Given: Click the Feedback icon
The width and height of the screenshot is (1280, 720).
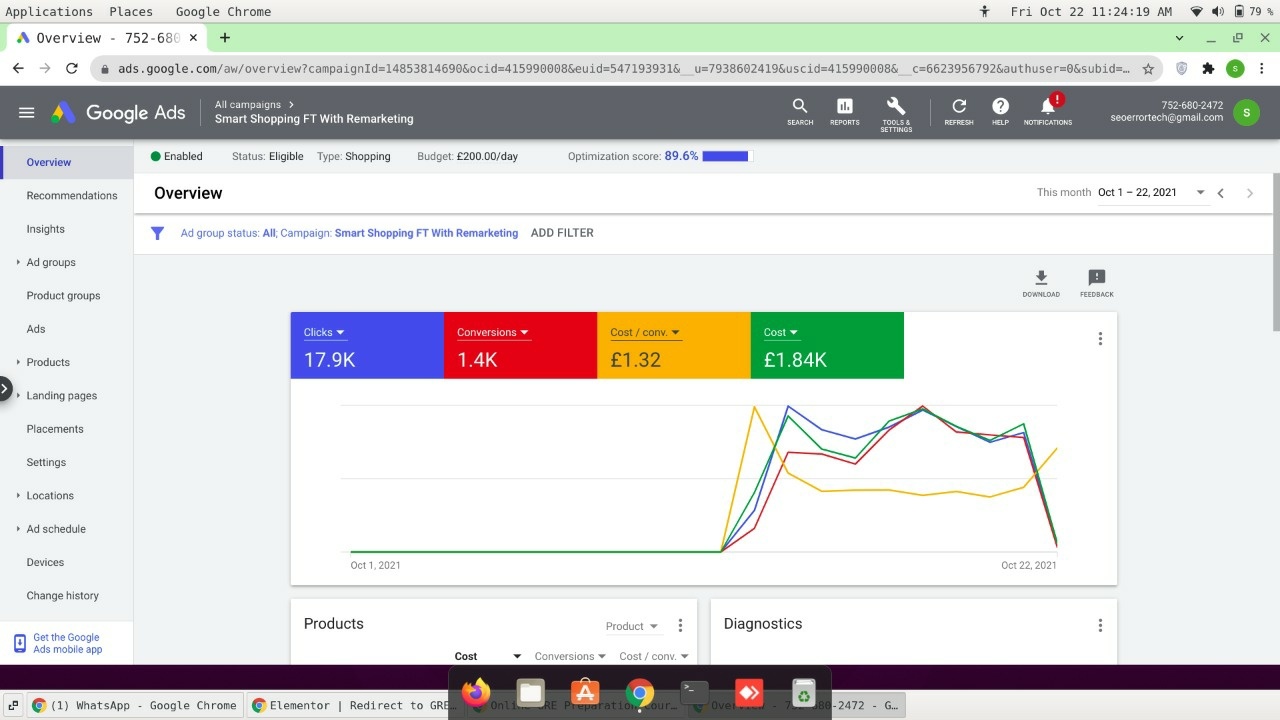Looking at the screenshot, I should [x=1097, y=283].
